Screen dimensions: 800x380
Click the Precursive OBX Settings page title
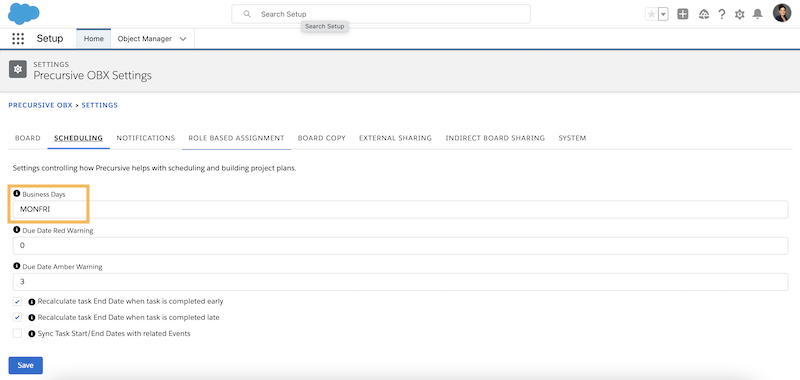coord(92,75)
